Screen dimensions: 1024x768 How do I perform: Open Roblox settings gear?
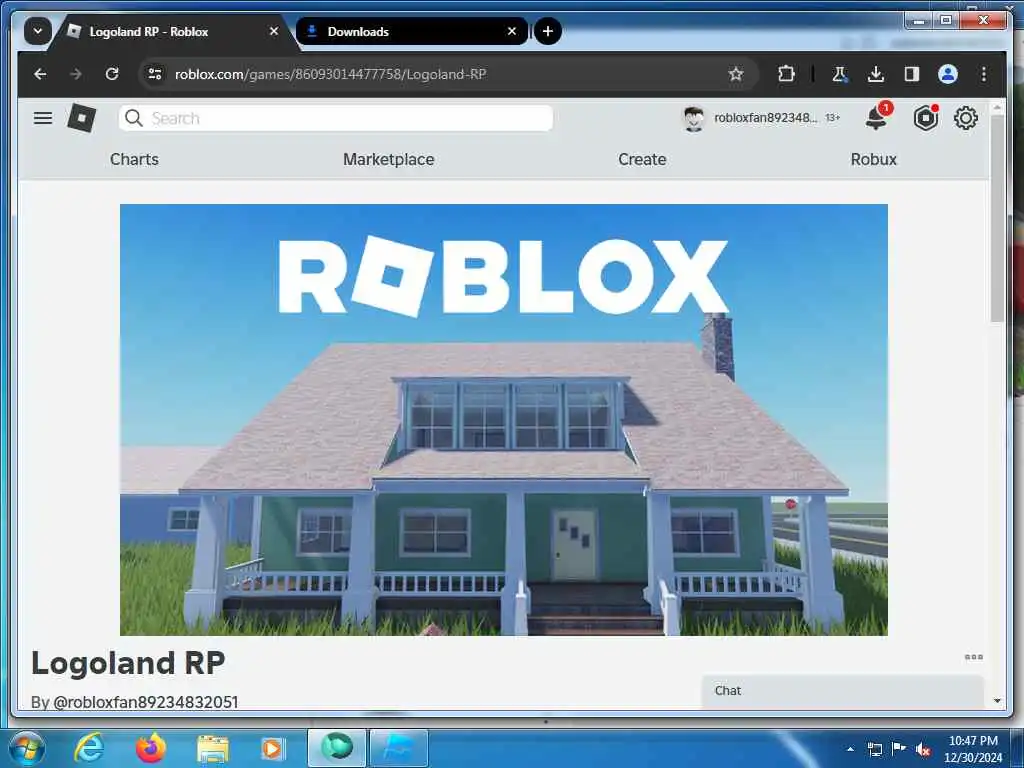[x=966, y=118]
